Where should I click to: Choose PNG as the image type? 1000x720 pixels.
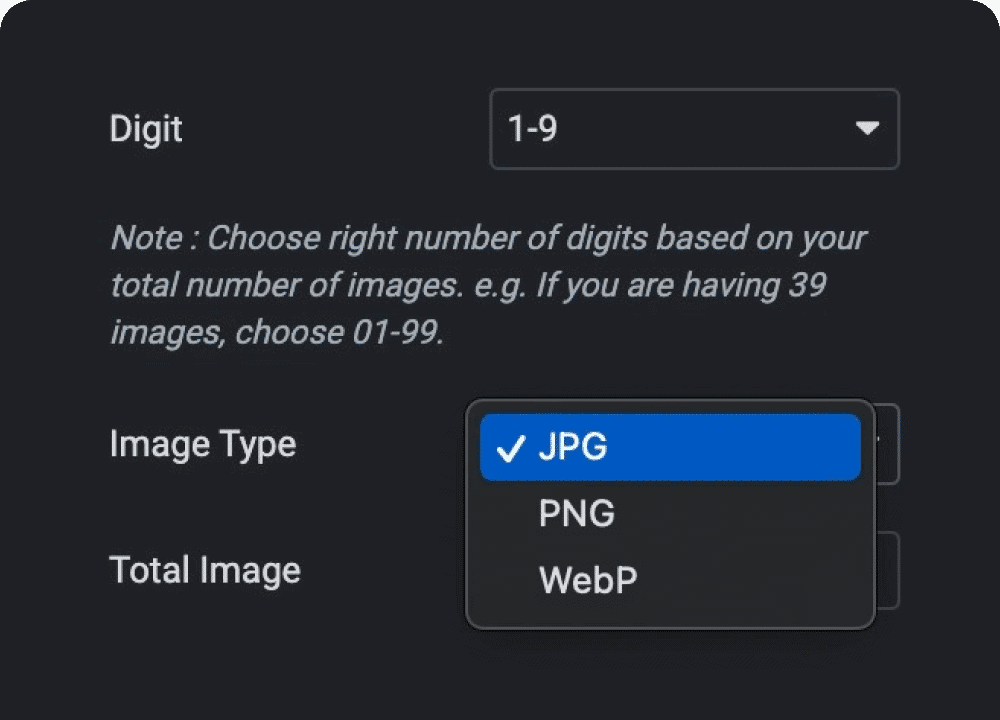[576, 514]
